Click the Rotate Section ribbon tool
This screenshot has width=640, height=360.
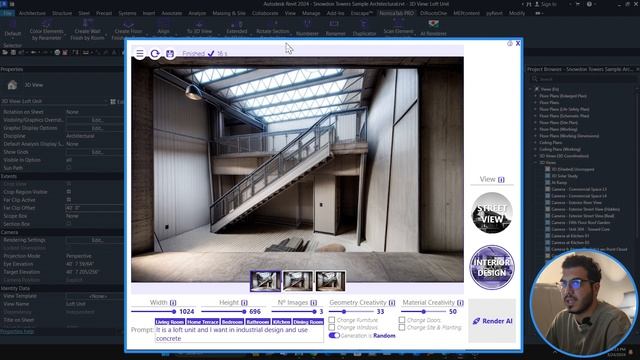coord(273,27)
